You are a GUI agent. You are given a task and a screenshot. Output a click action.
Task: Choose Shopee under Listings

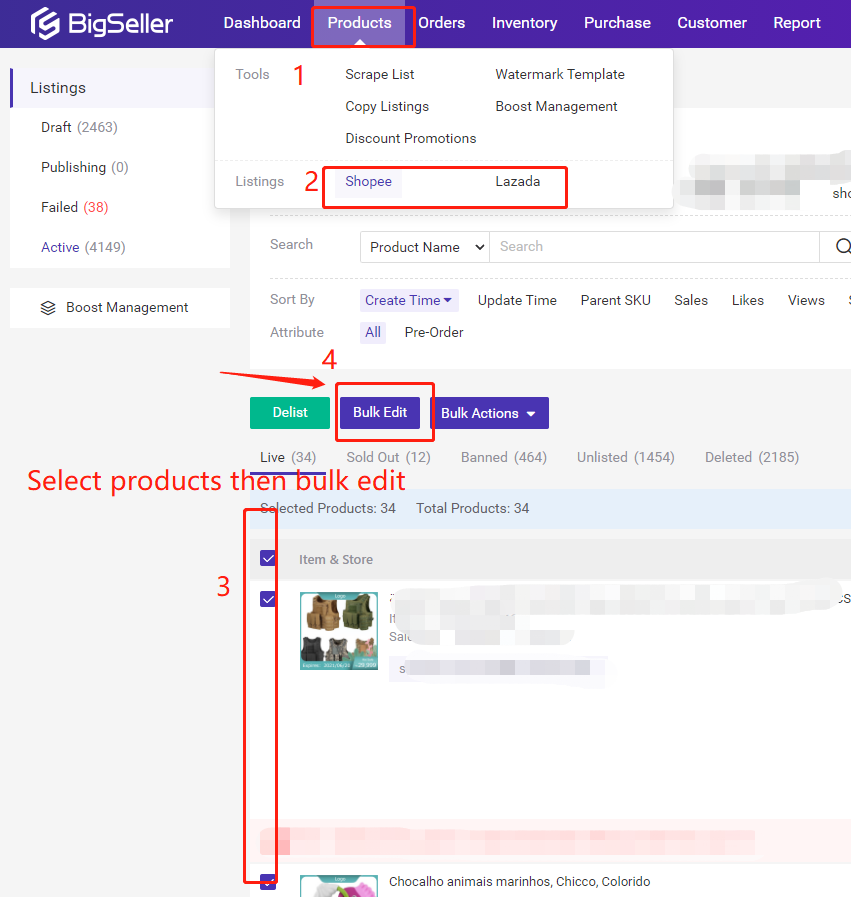pos(368,181)
